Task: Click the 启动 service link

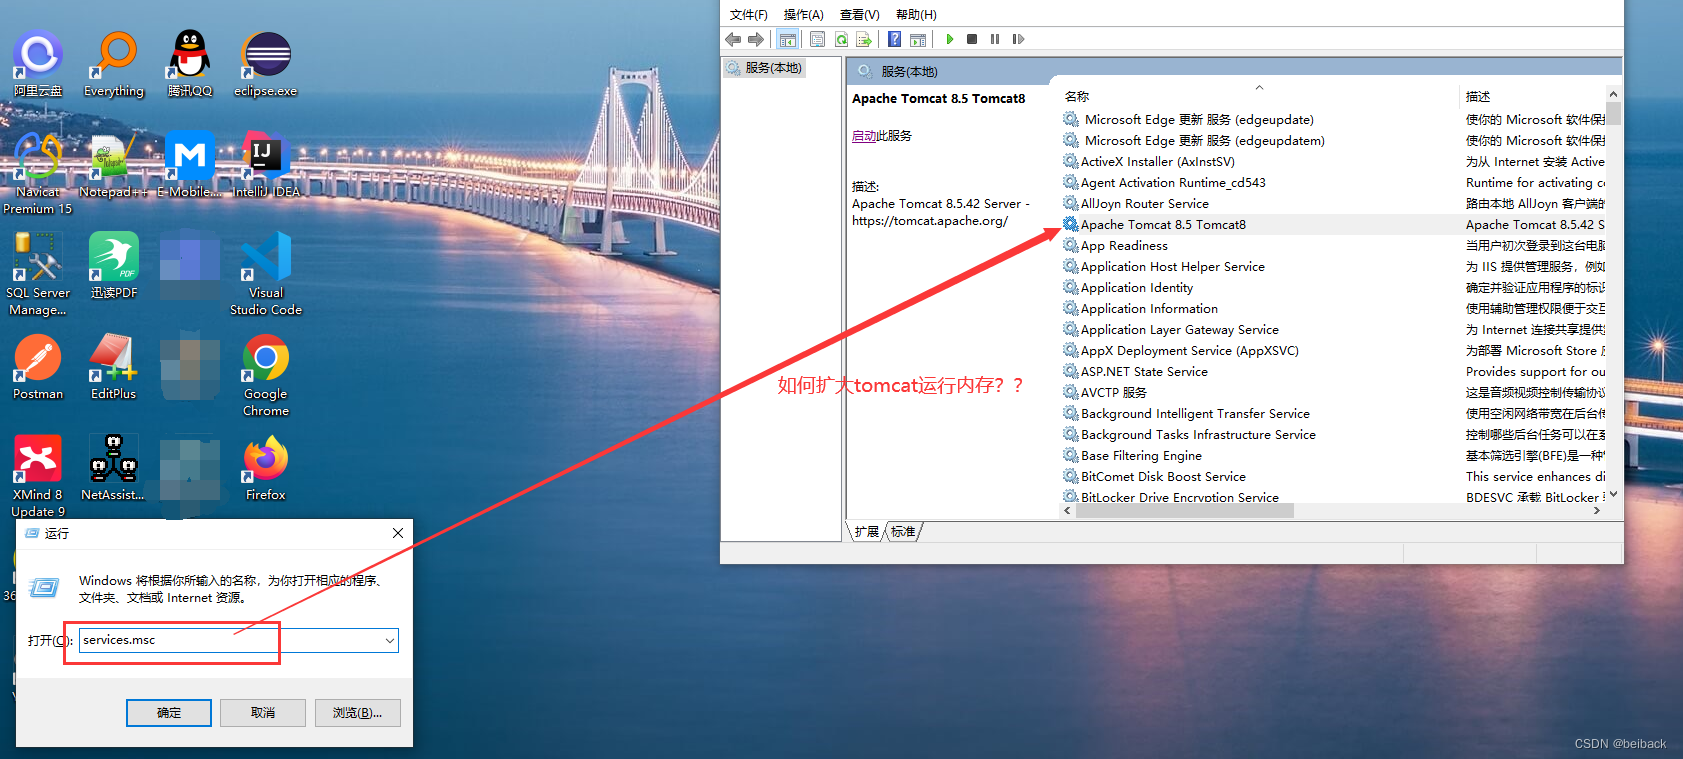Action: pos(864,136)
